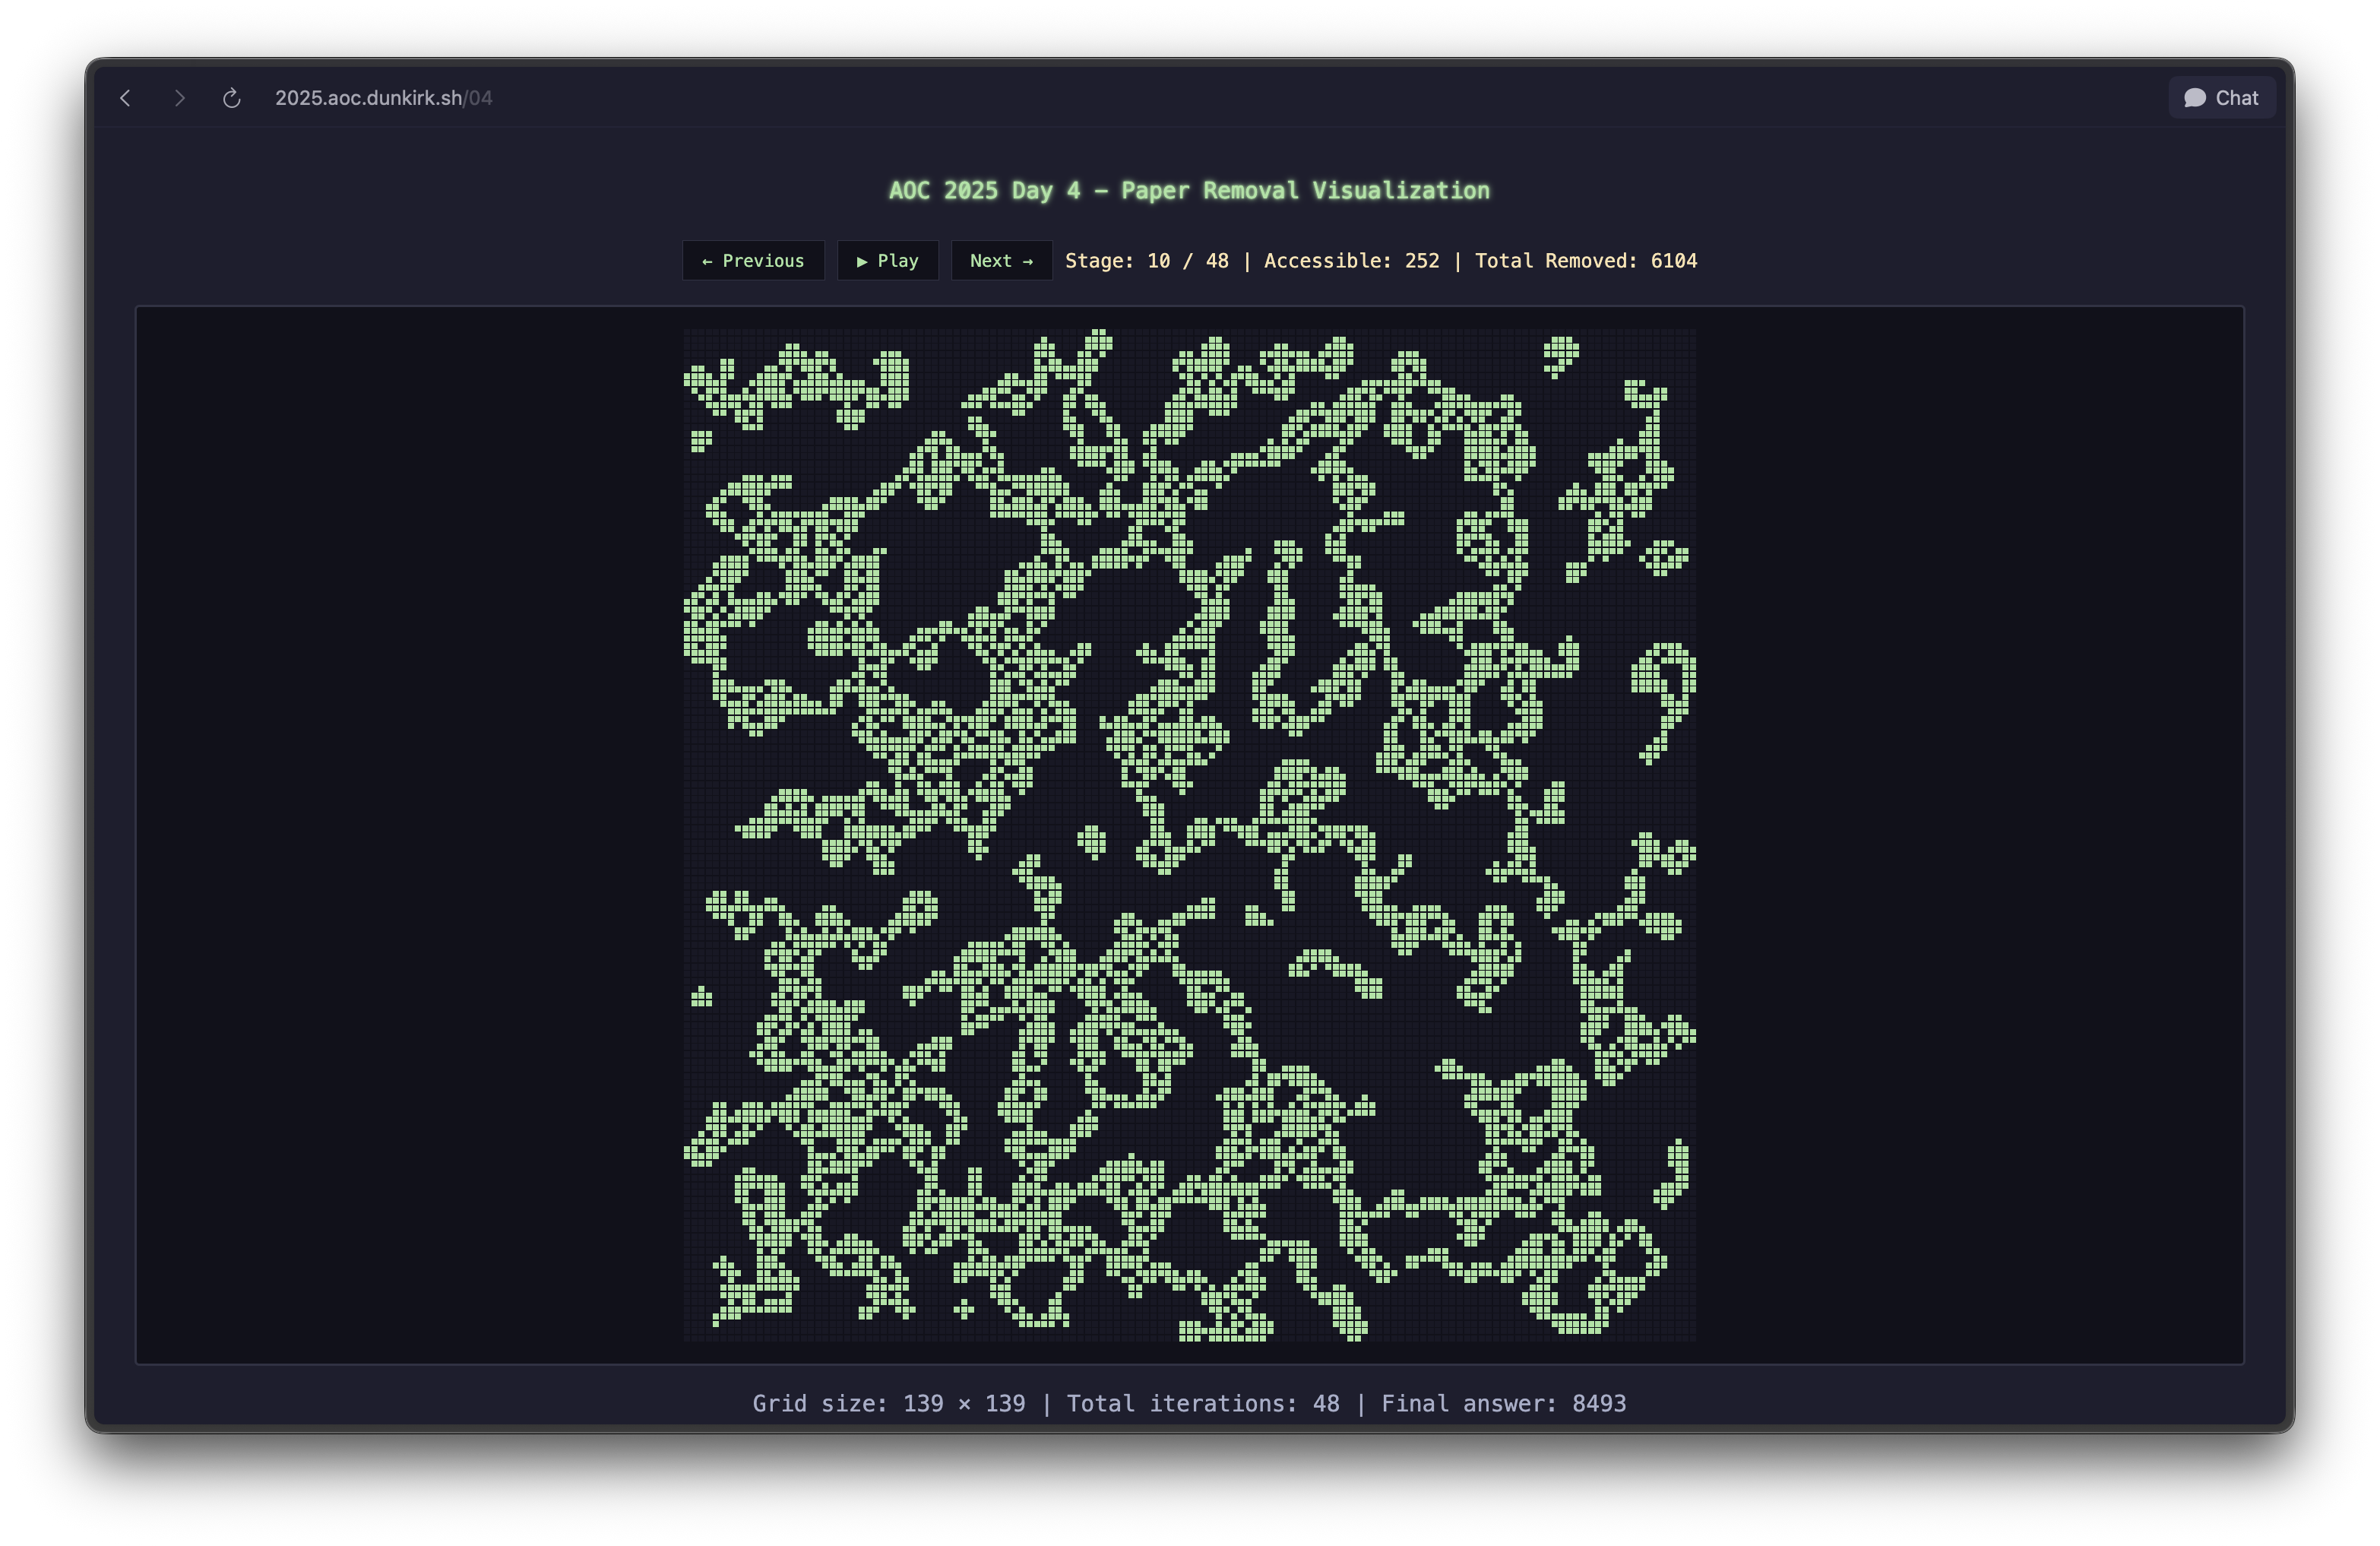Select the left arrow inside Previous button
Viewport: 2380px width, 1546px height.
[x=709, y=261]
